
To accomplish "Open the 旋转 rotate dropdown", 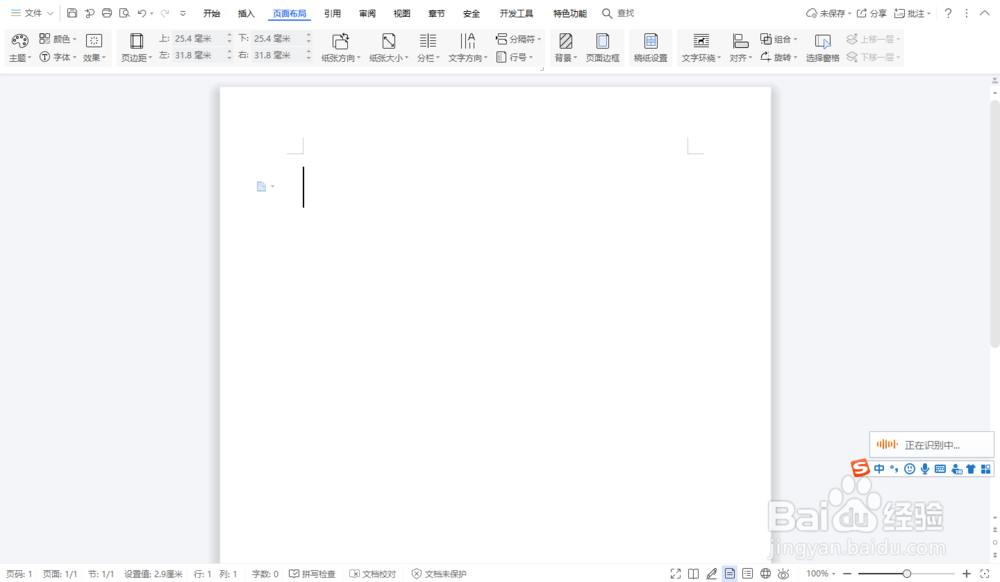I will pyautogui.click(x=779, y=57).
